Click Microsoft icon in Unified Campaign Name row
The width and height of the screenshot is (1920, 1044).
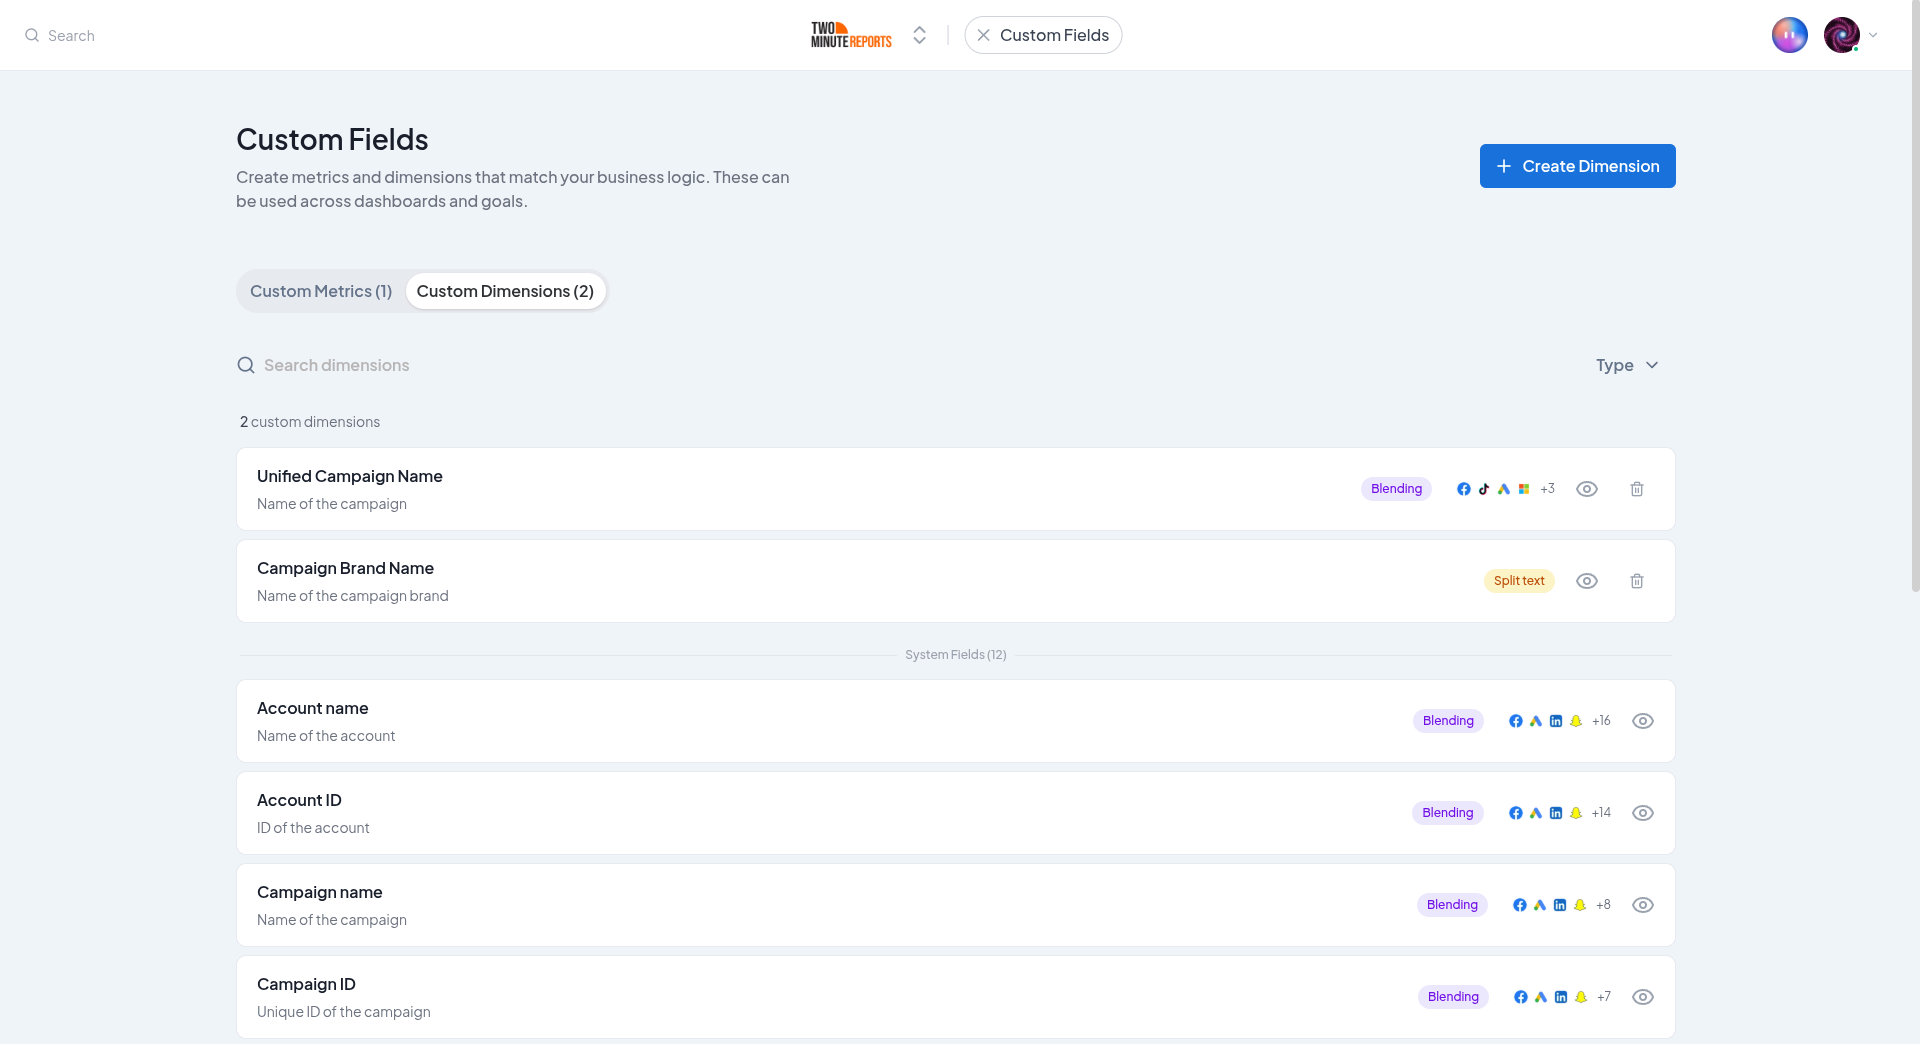(1524, 489)
